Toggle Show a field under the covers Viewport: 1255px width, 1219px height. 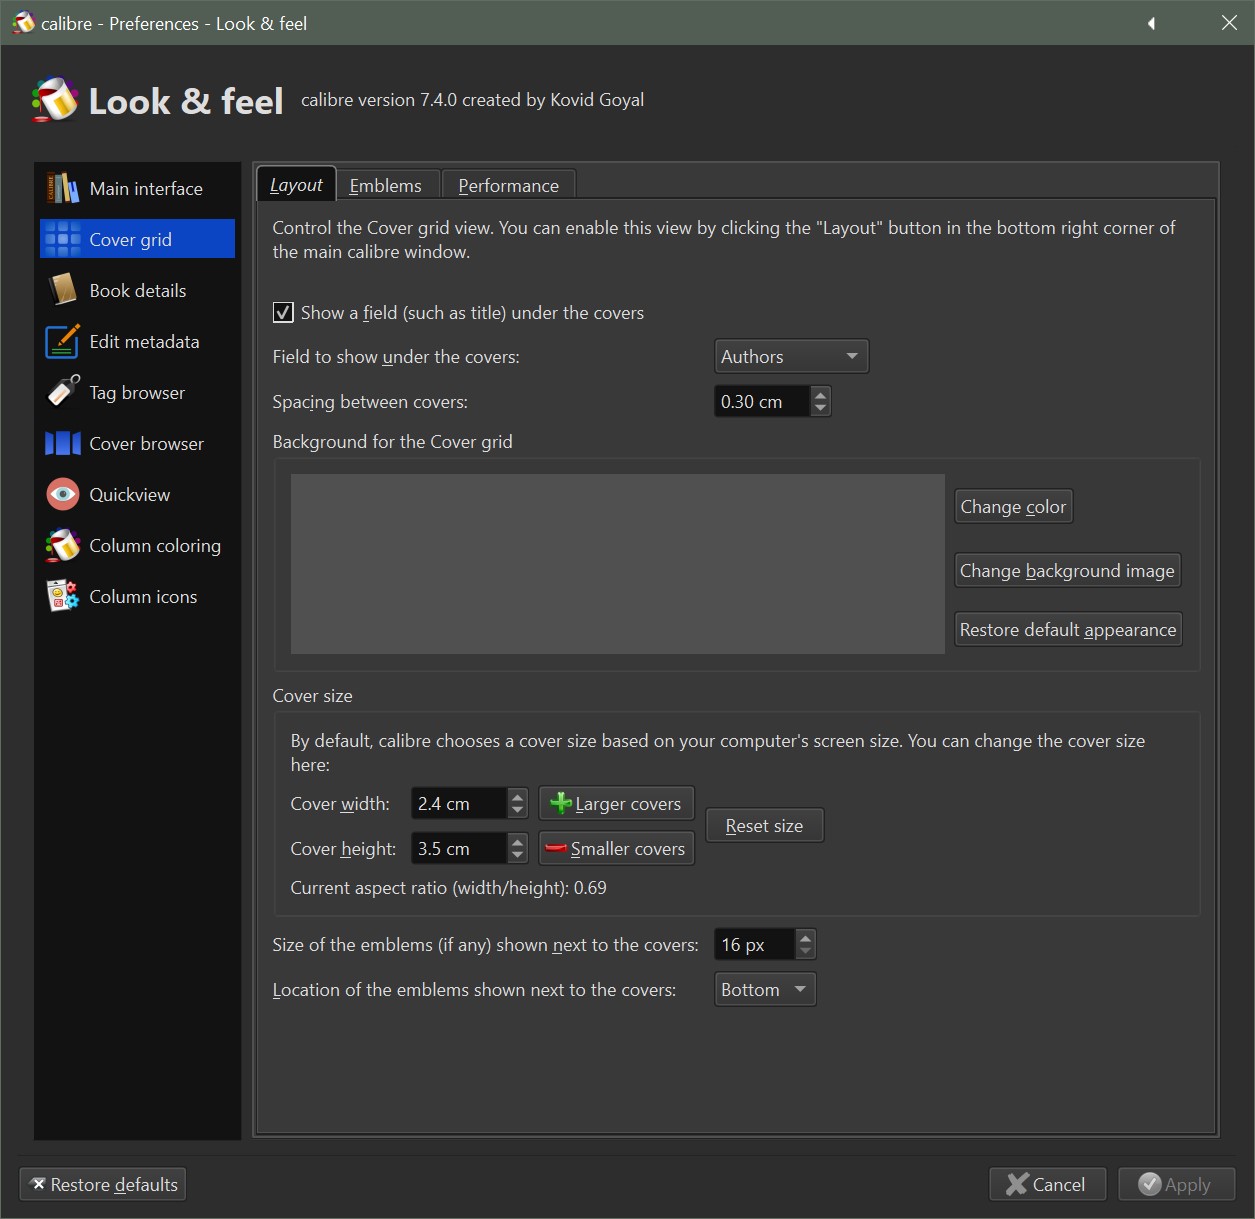283,312
